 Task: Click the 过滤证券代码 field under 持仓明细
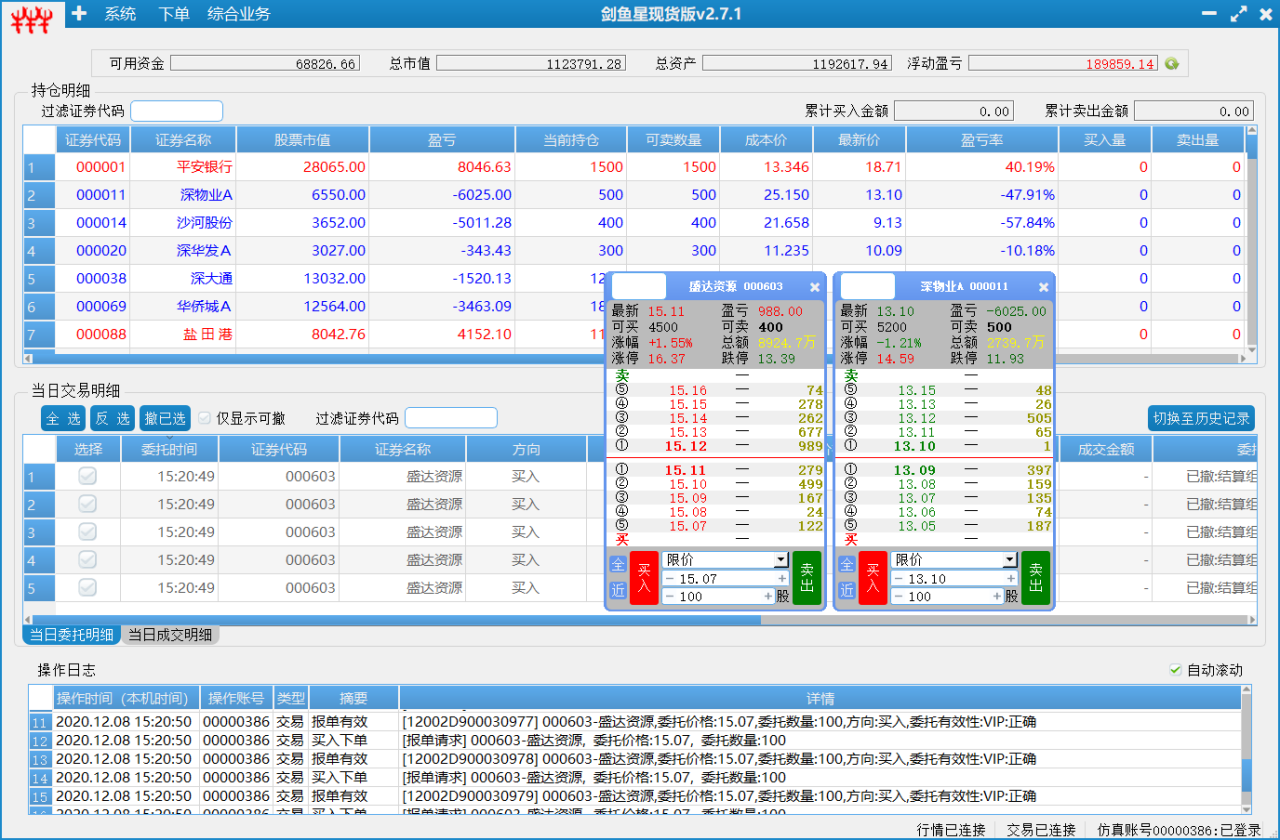(x=176, y=111)
